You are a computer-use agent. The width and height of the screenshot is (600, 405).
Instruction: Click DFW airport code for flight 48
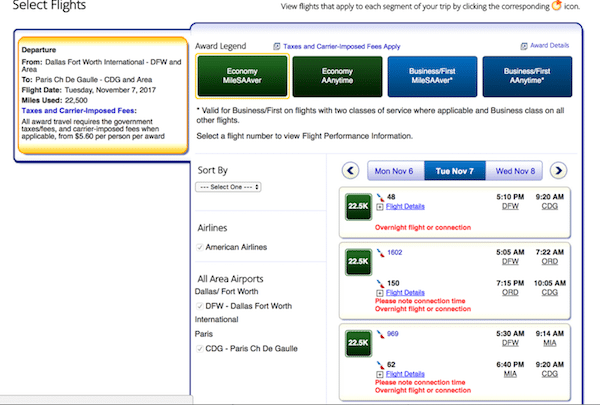[510, 206]
